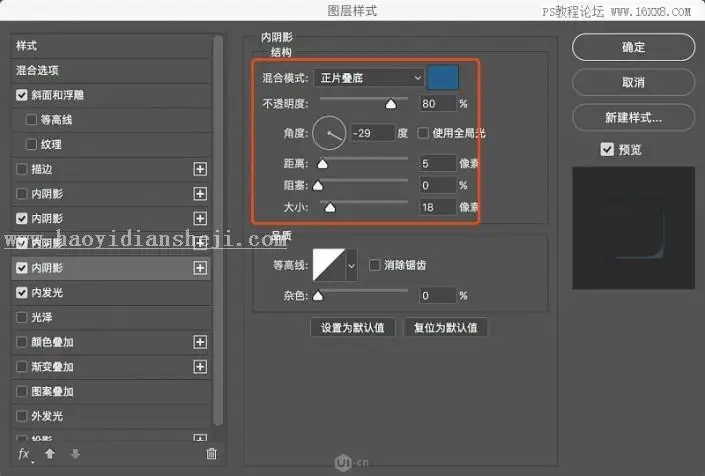Viewport: 705px width, 476px height.
Task: Select the 光泽 style row
Action: 111,317
